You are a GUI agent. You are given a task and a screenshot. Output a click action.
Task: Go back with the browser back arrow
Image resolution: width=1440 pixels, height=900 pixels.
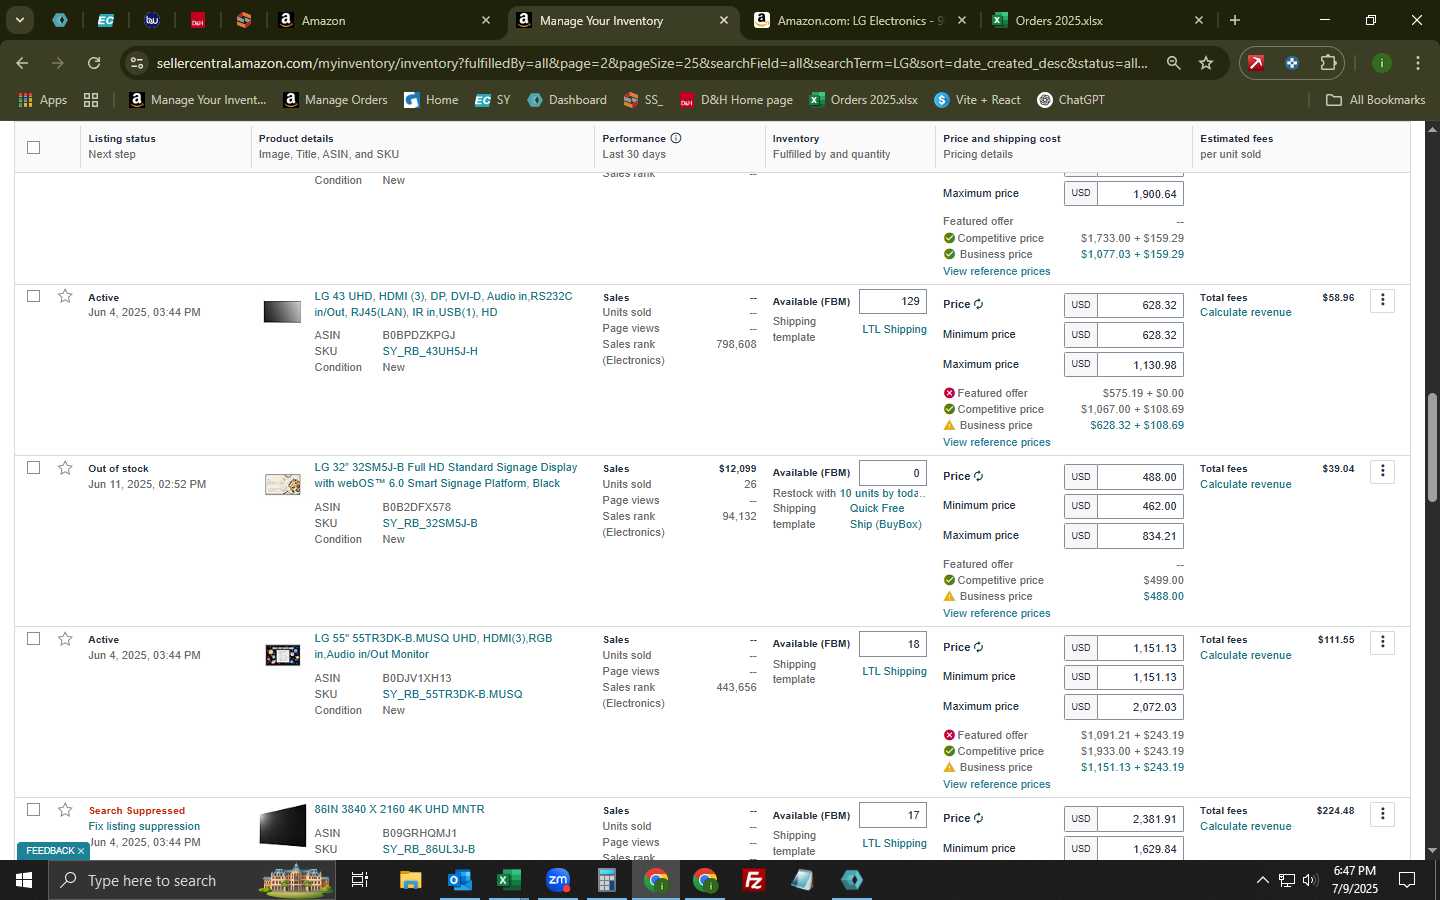(22, 63)
